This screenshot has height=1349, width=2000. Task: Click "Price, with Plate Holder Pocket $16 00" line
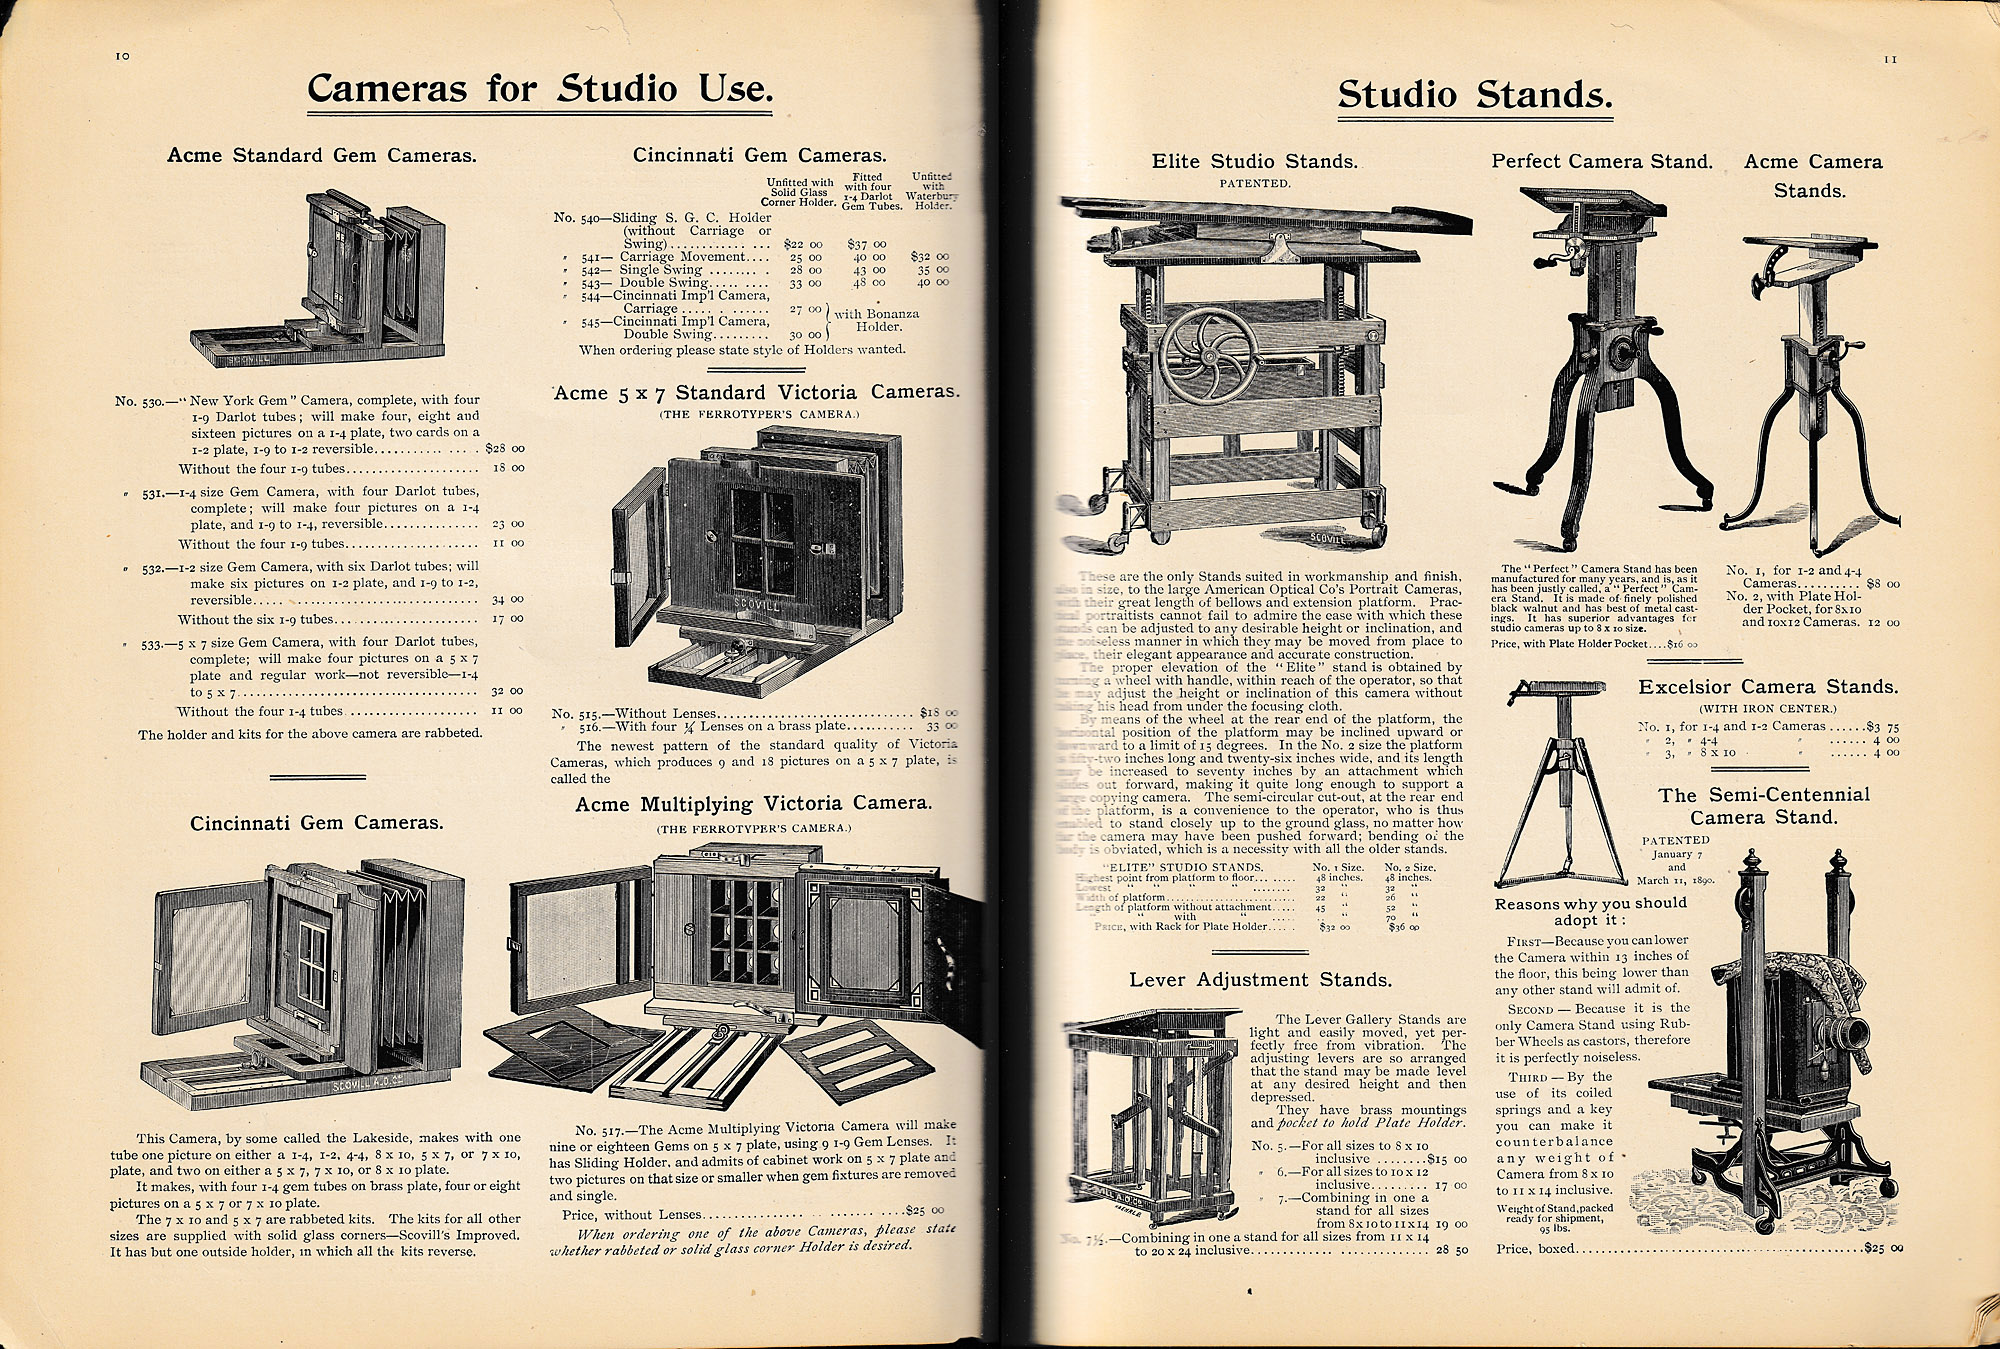click(x=1594, y=644)
